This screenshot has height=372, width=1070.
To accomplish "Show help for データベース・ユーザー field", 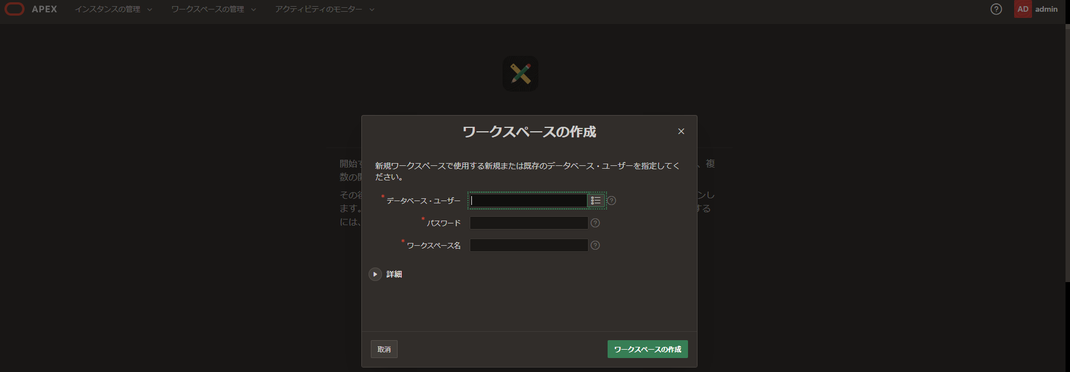I will tap(611, 201).
